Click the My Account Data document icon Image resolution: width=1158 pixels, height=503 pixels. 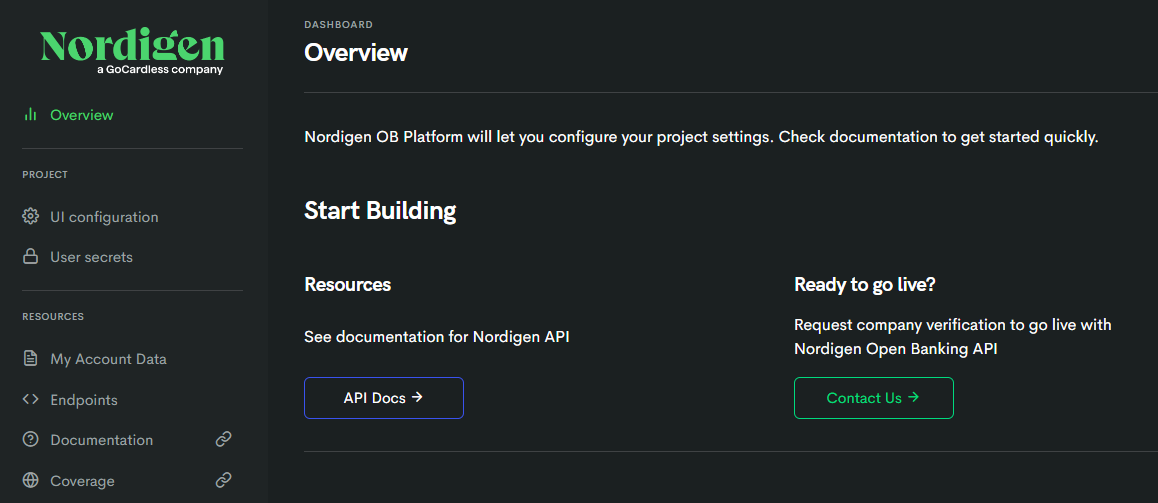[x=31, y=359]
